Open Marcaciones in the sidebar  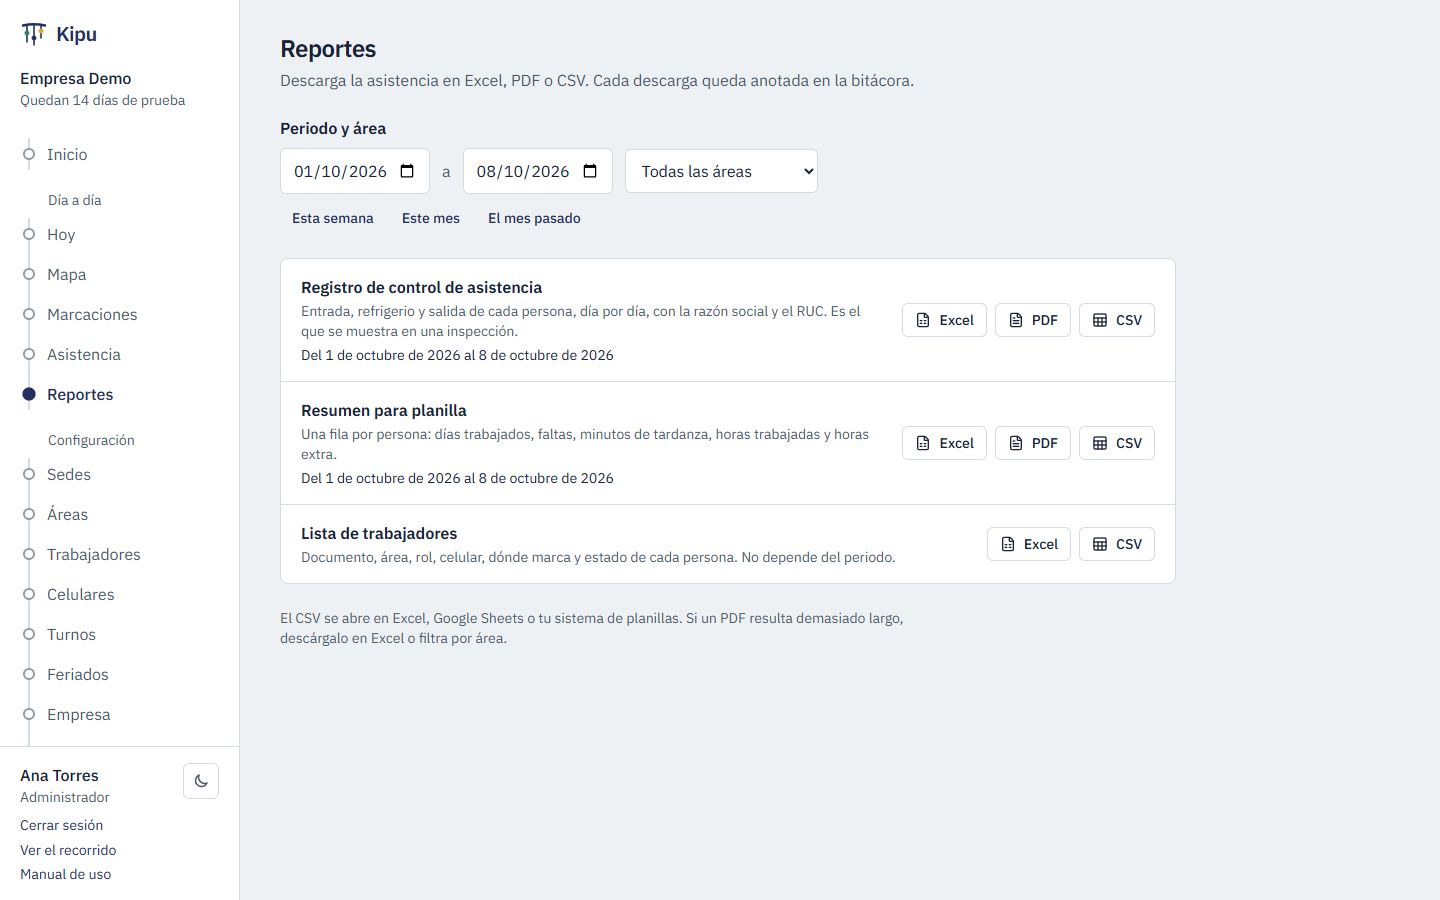[x=92, y=314]
